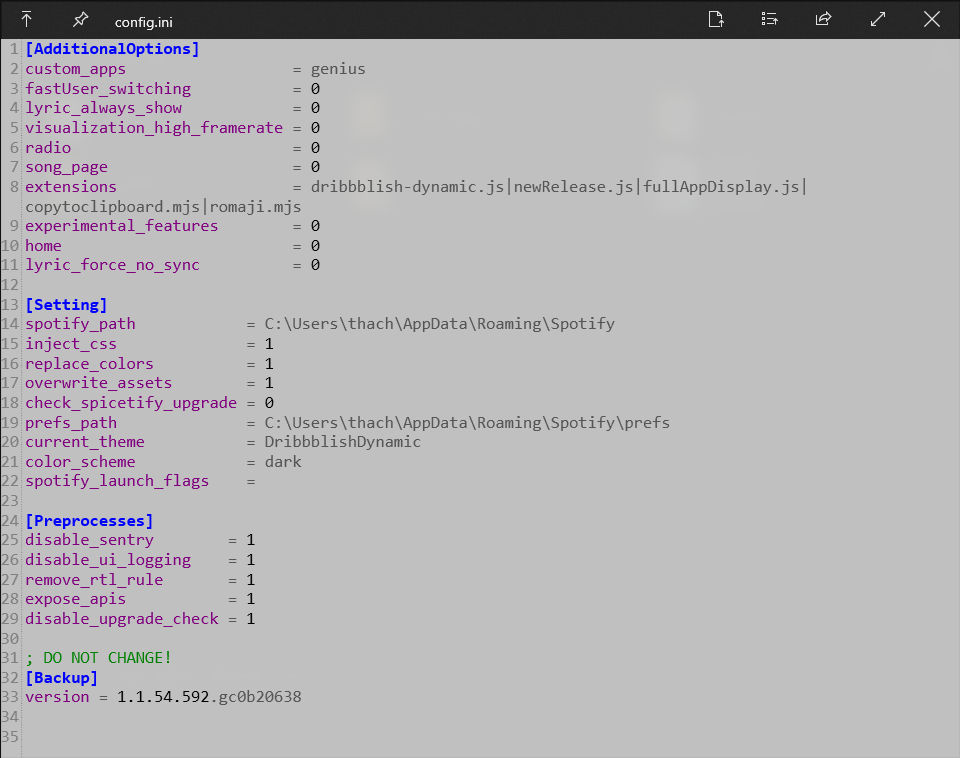Click the dark color_scheme value

coord(283,461)
